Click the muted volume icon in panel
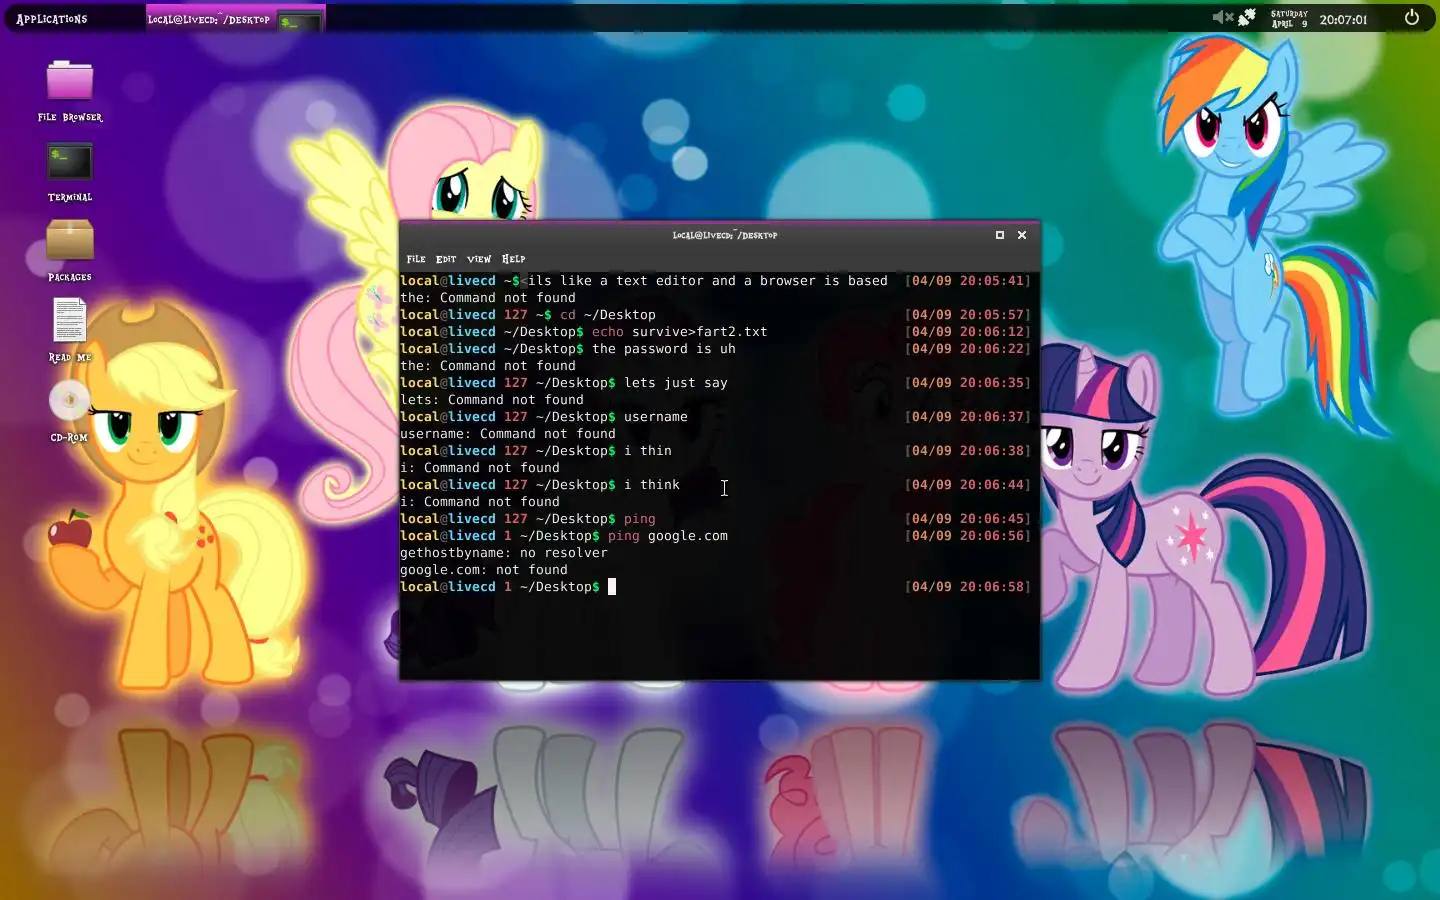Screen dimensions: 1440x900 (x=1221, y=18)
